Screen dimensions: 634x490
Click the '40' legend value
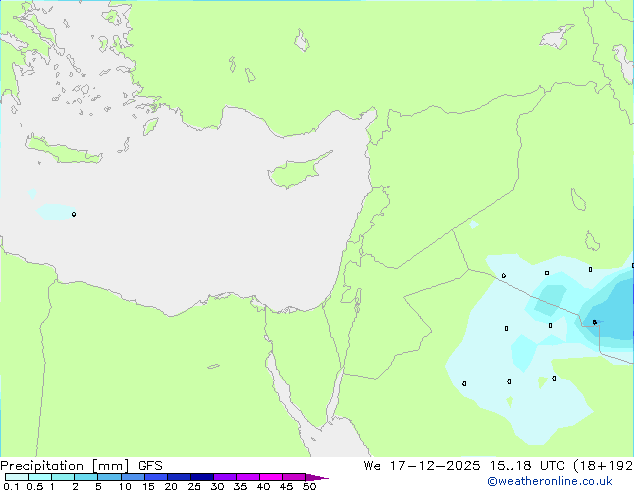[263, 486]
